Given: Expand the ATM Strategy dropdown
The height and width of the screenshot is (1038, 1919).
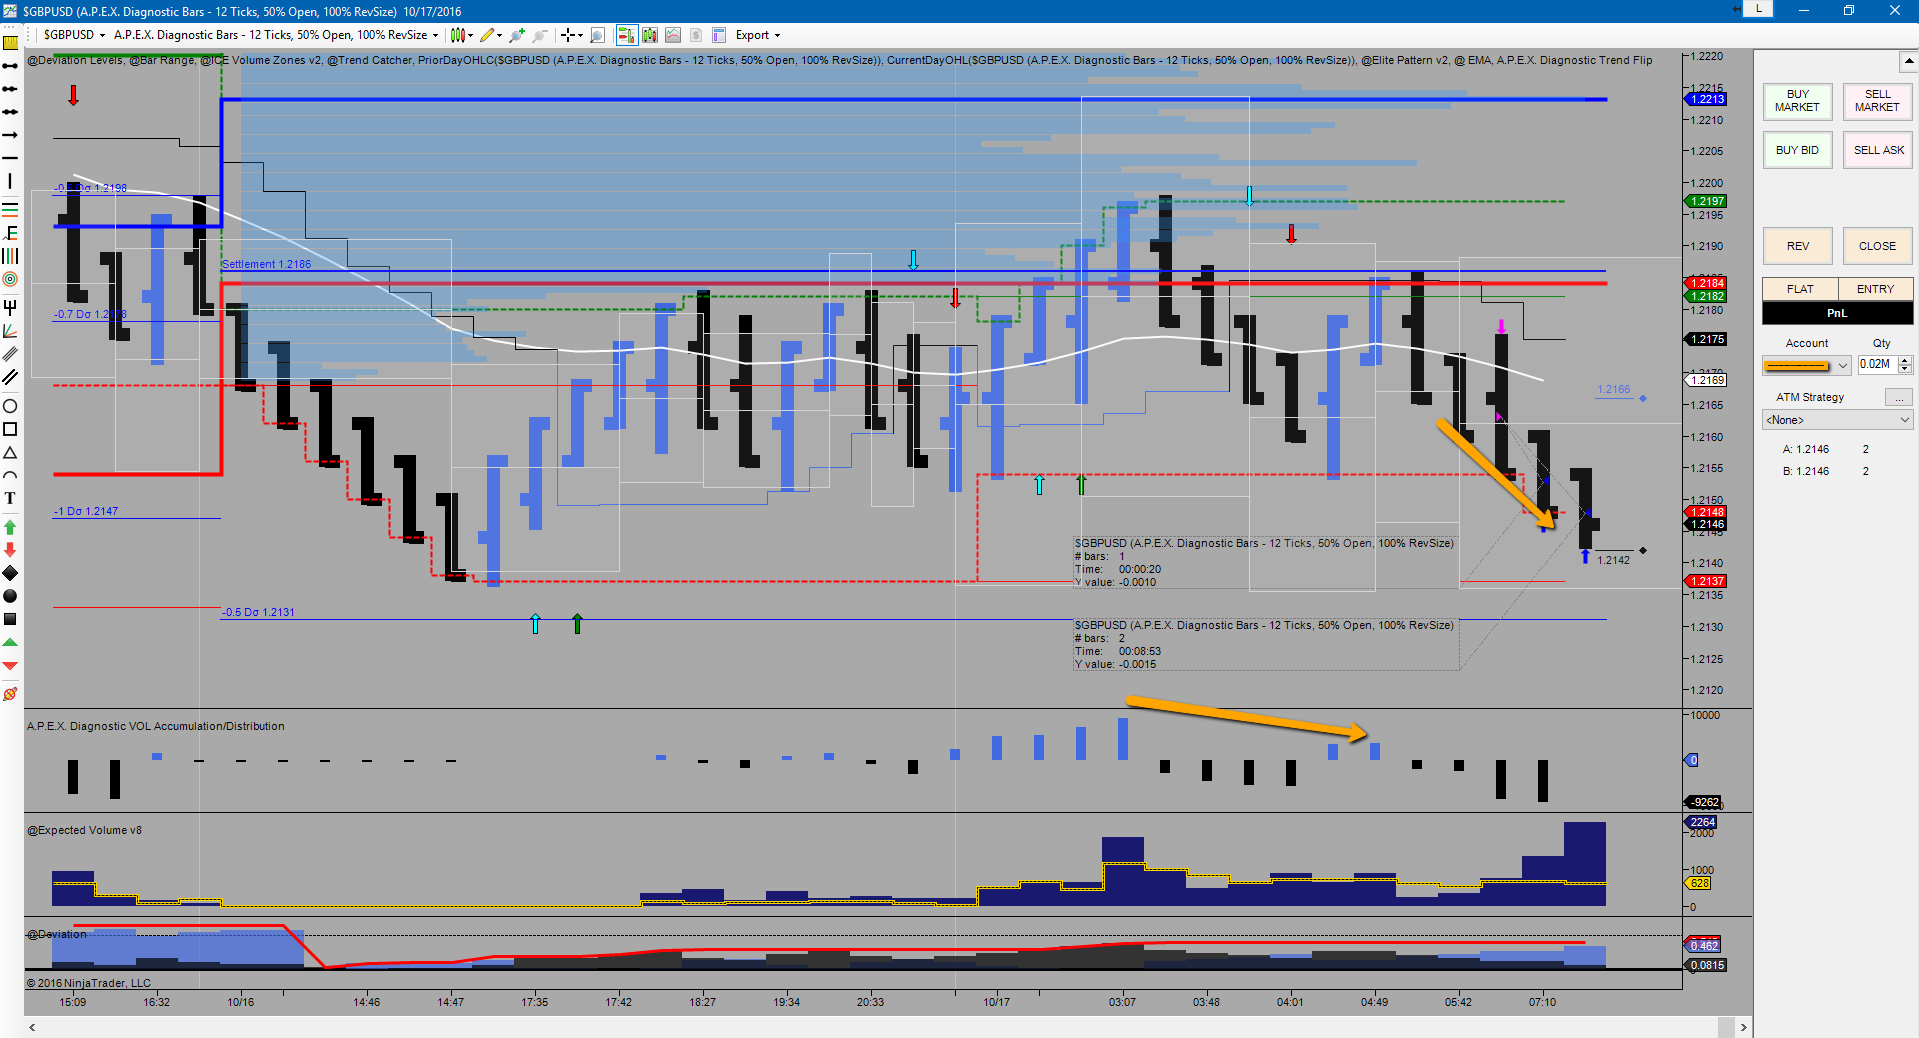Looking at the screenshot, I should pos(1838,420).
